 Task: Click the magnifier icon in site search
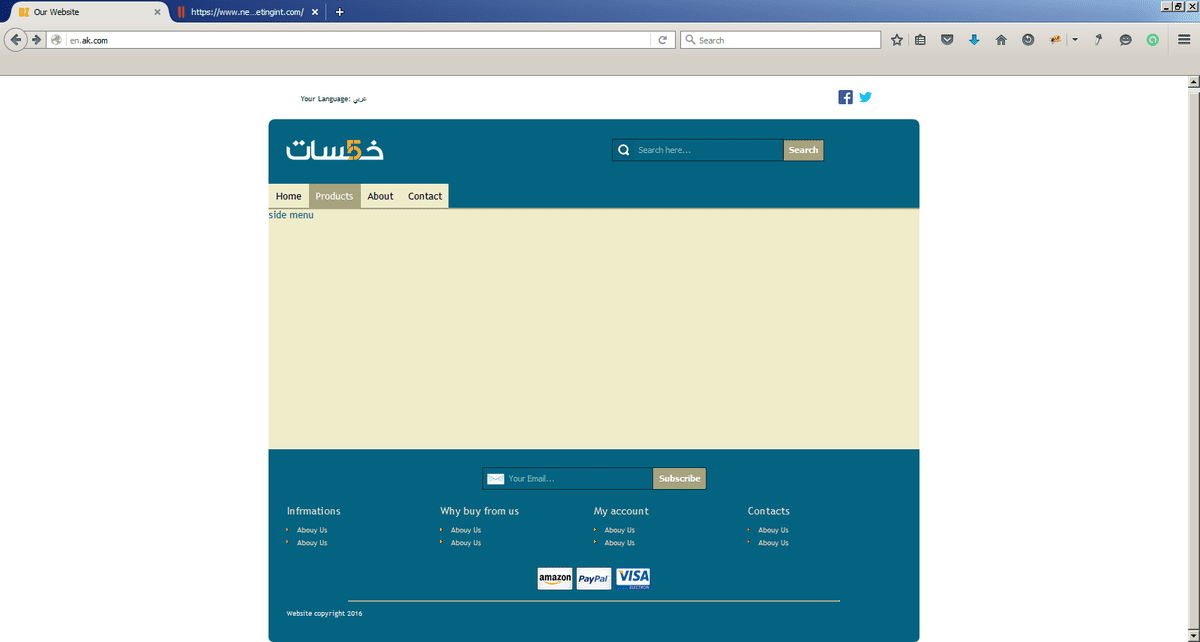(x=624, y=150)
